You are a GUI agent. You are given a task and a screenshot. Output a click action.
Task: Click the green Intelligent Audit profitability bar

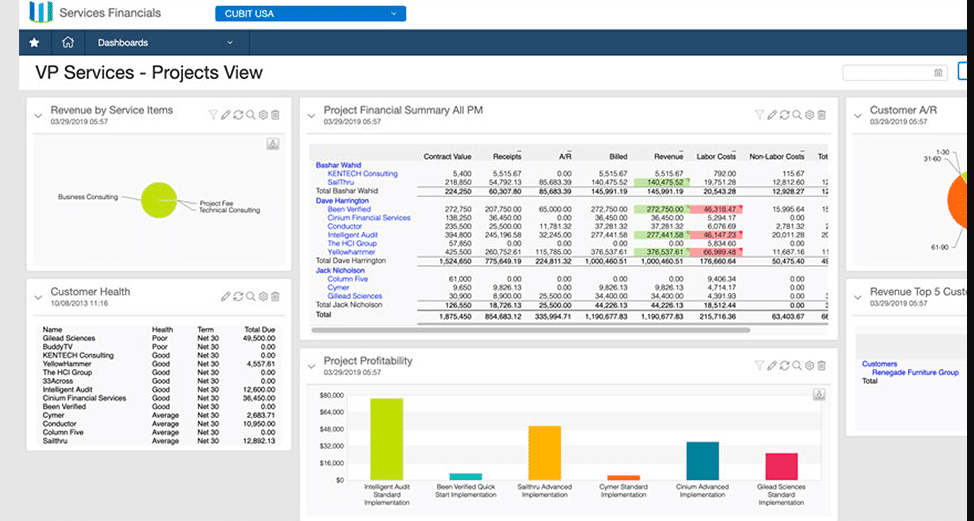[386, 439]
